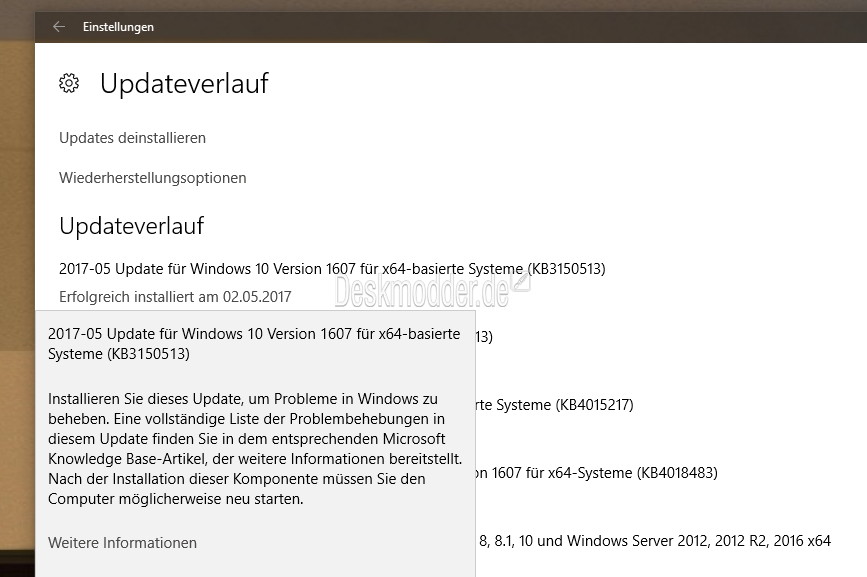Viewport: 867px width, 577px height.
Task: Click the Einstellungen window title
Action: point(118,27)
